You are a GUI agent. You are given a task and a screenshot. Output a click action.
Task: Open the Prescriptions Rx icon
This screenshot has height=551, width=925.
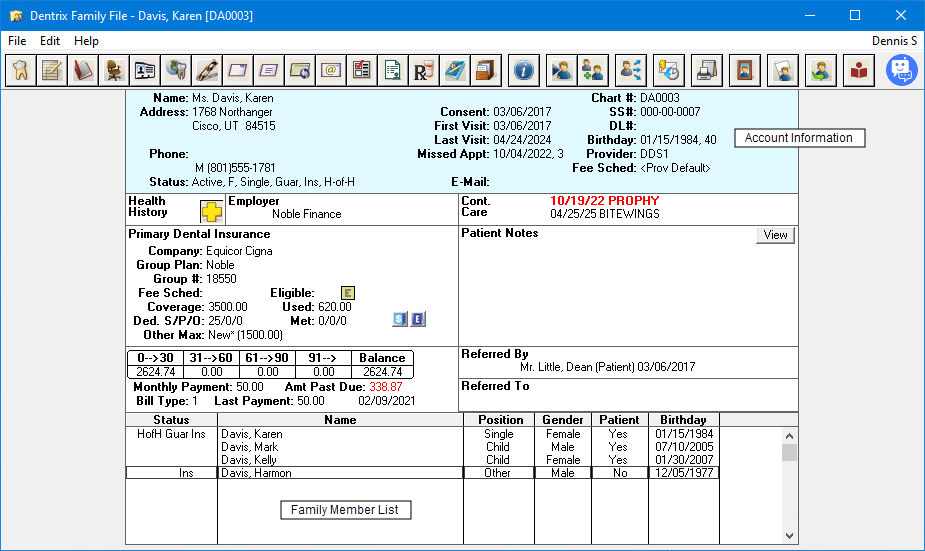[x=423, y=70]
